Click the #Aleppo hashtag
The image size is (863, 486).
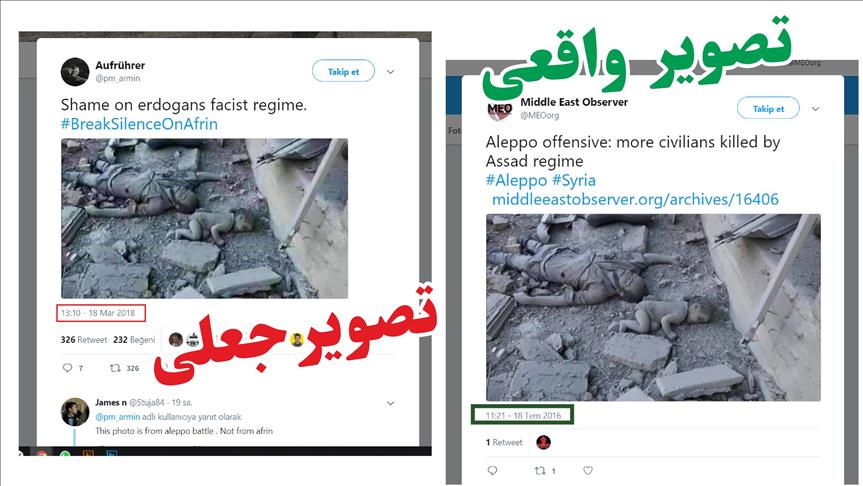pyautogui.click(x=516, y=181)
